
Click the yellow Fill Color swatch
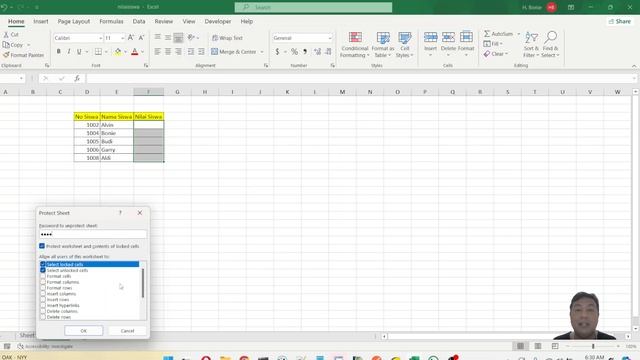coord(118,51)
